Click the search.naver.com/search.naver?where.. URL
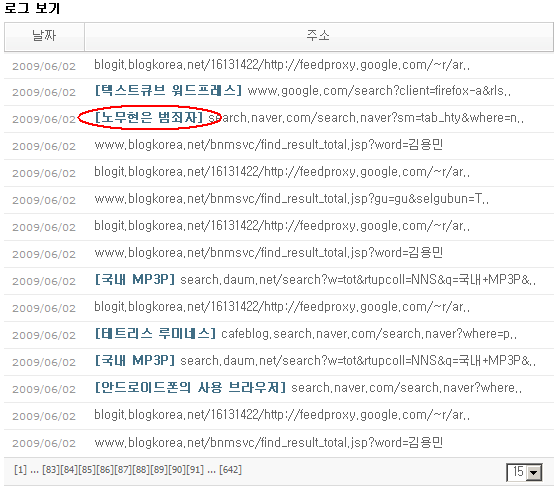The height and width of the screenshot is (488, 556). point(406,388)
